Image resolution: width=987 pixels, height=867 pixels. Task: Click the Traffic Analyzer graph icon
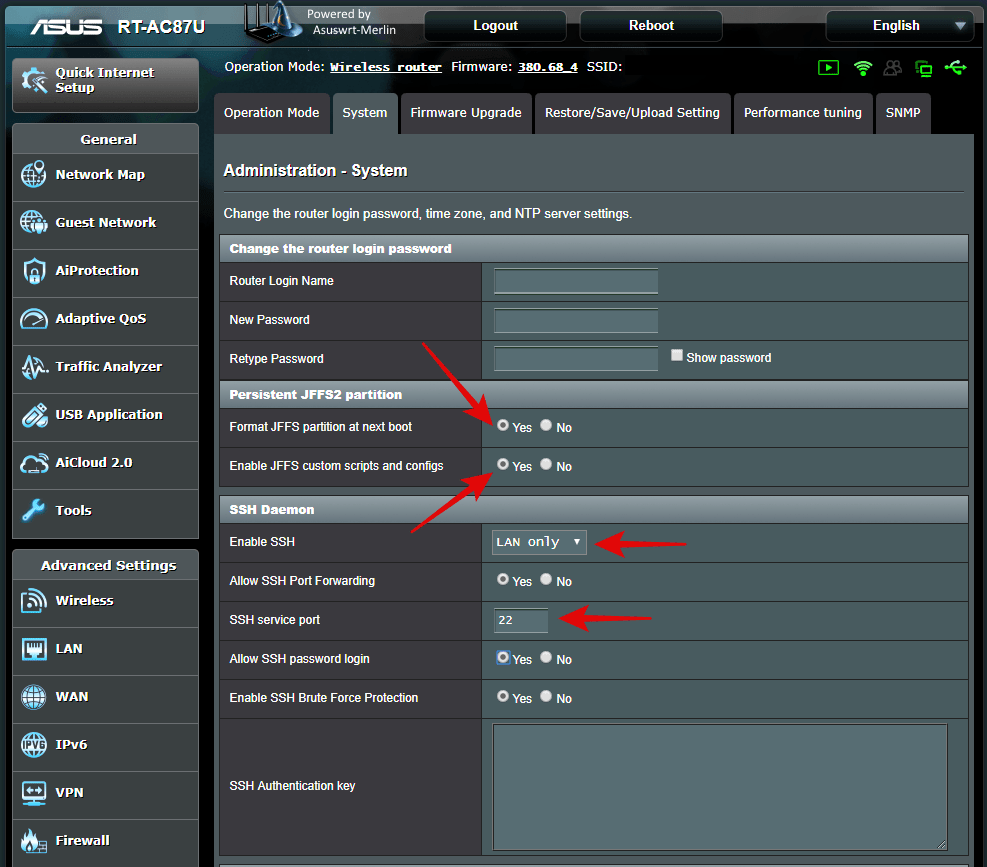click(33, 366)
